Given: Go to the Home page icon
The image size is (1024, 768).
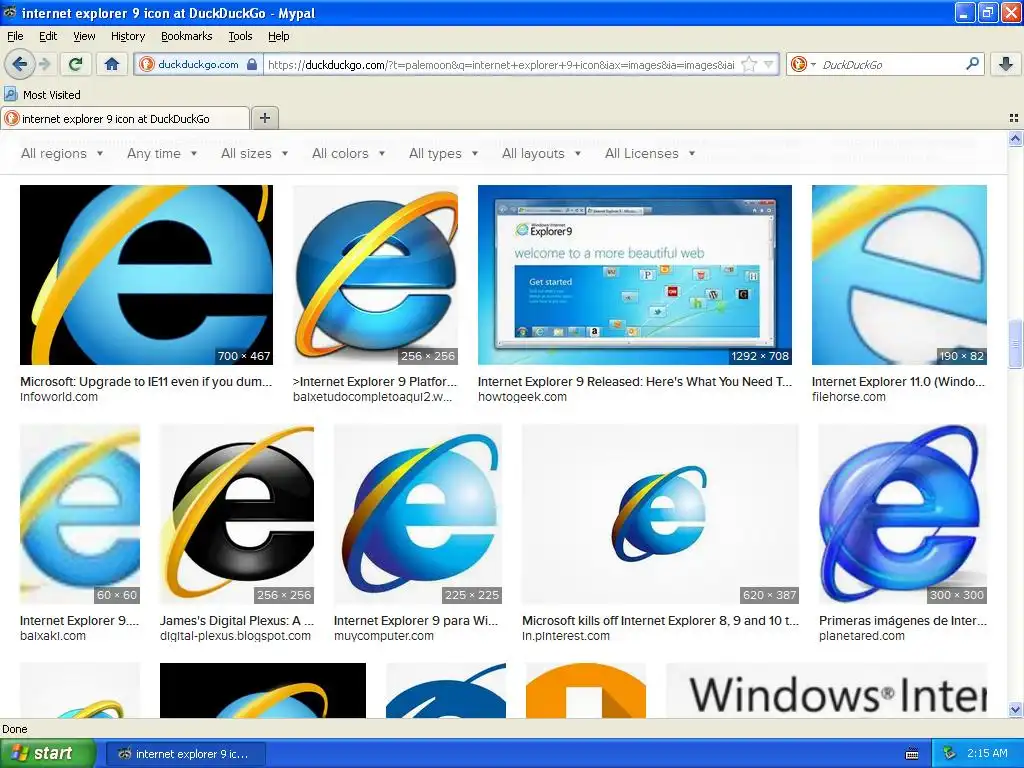Looking at the screenshot, I should point(112,64).
